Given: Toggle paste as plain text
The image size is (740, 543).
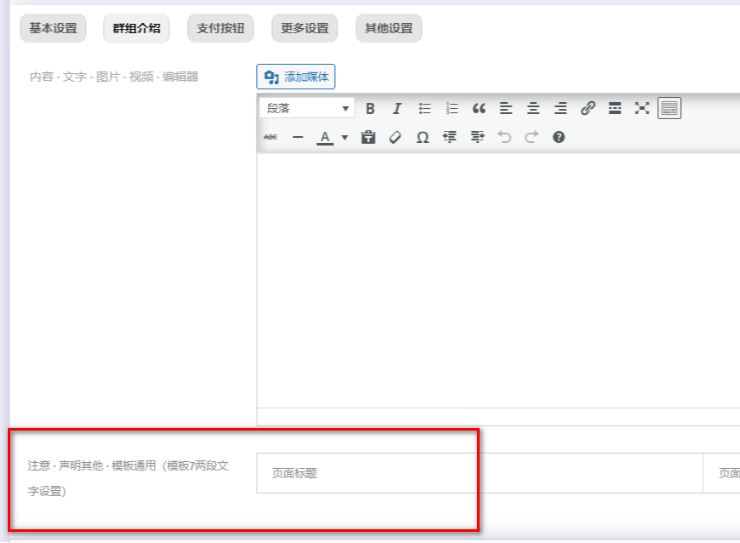Looking at the screenshot, I should (x=368, y=137).
